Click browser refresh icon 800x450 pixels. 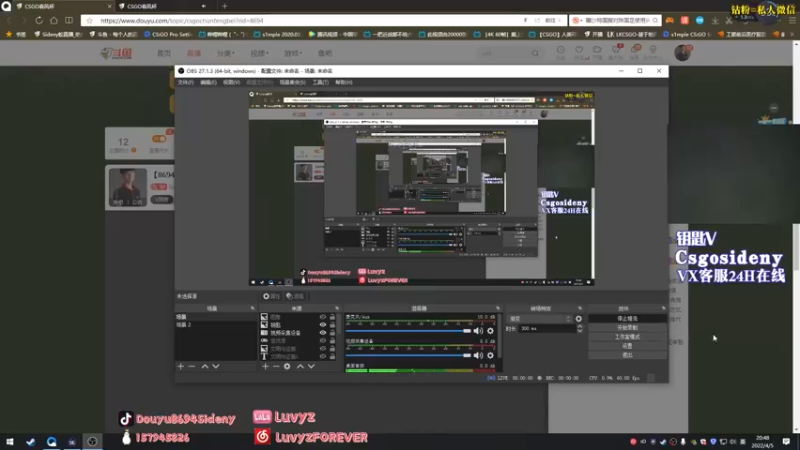(x=39, y=20)
